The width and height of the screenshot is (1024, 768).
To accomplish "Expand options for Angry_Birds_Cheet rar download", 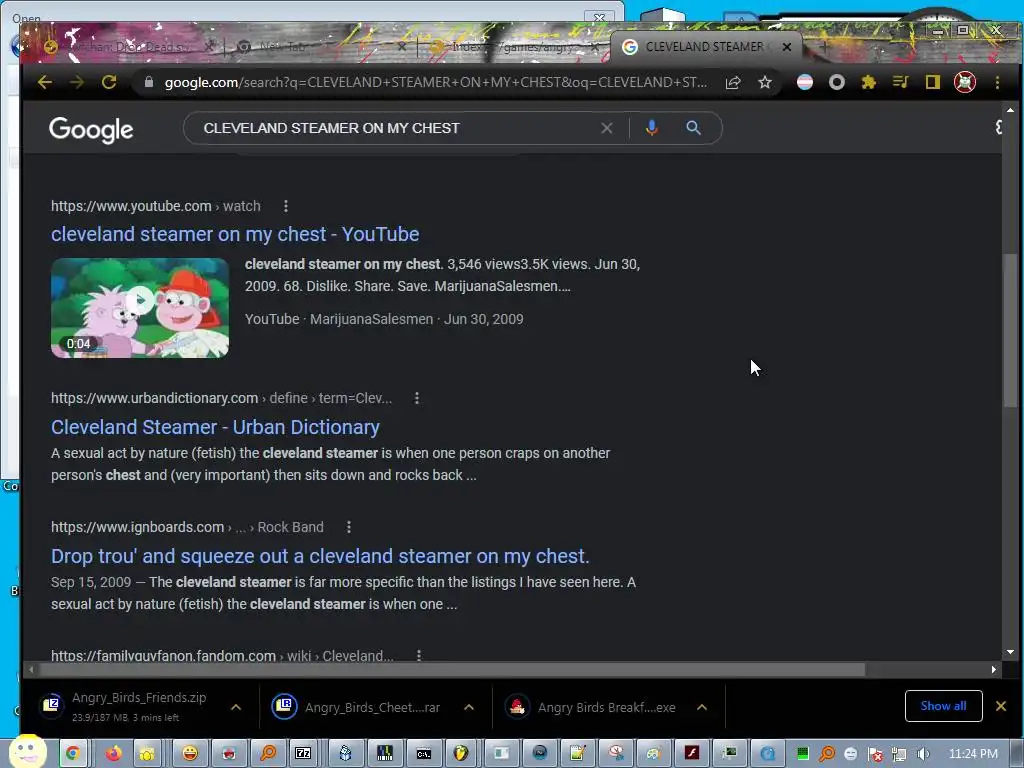I will pyautogui.click(x=469, y=707).
